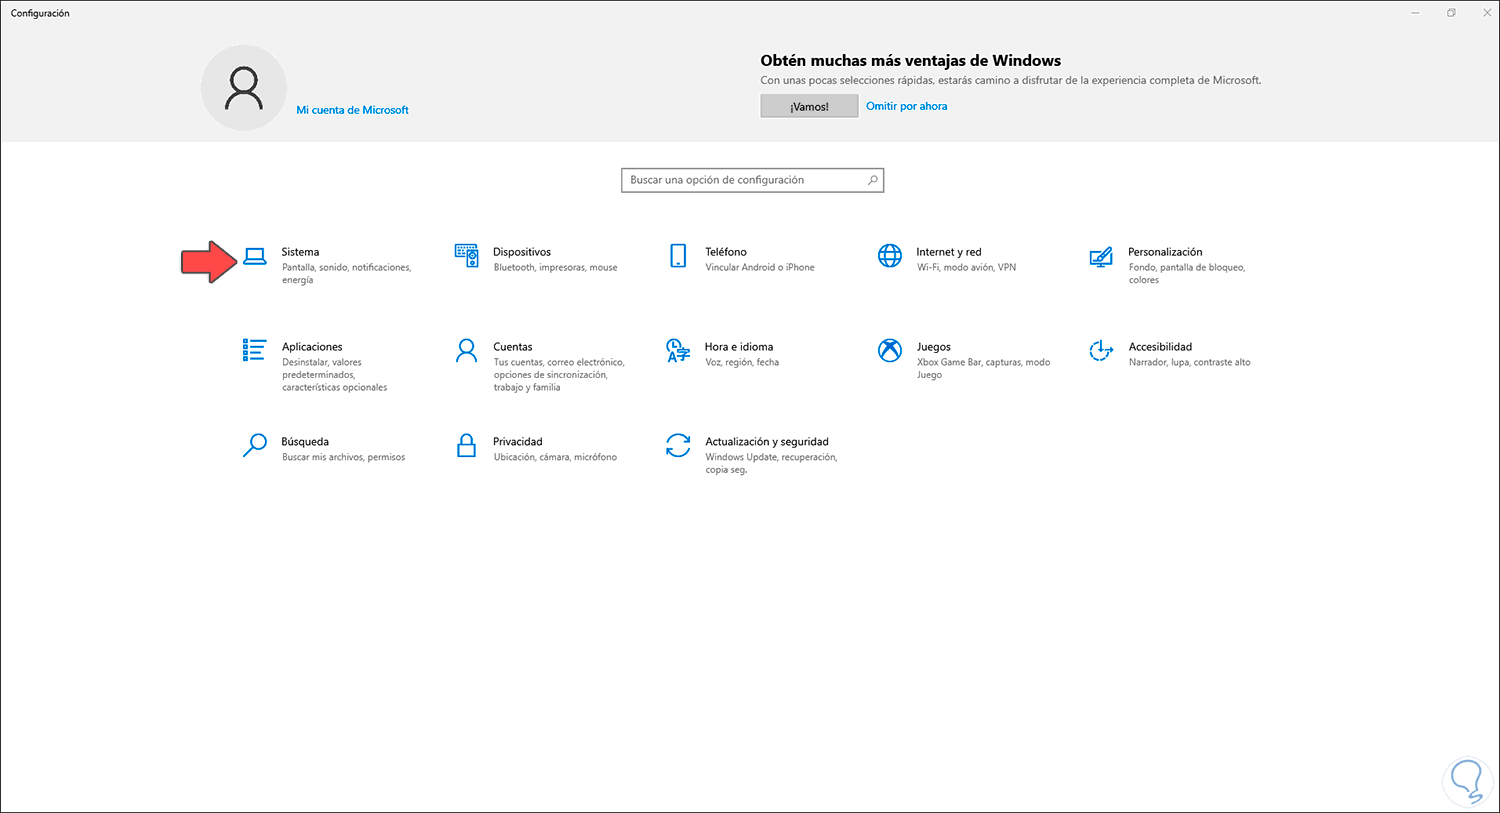Click the Dispositivos keyboard icon
The height and width of the screenshot is (813, 1500).
point(466,256)
